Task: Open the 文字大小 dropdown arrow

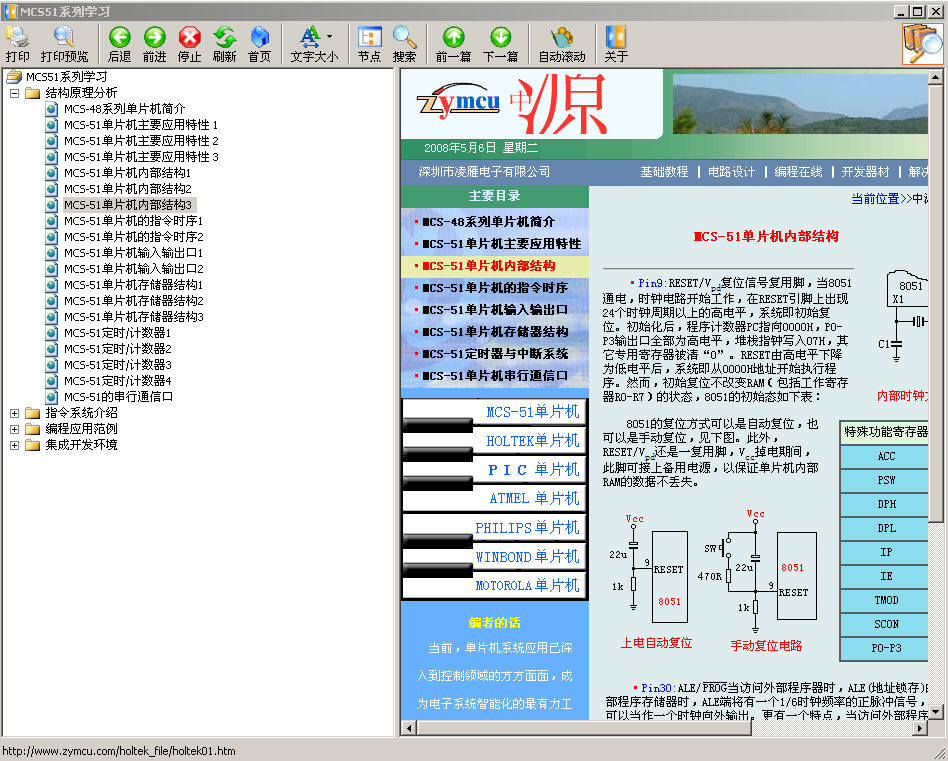Action: 330,36
